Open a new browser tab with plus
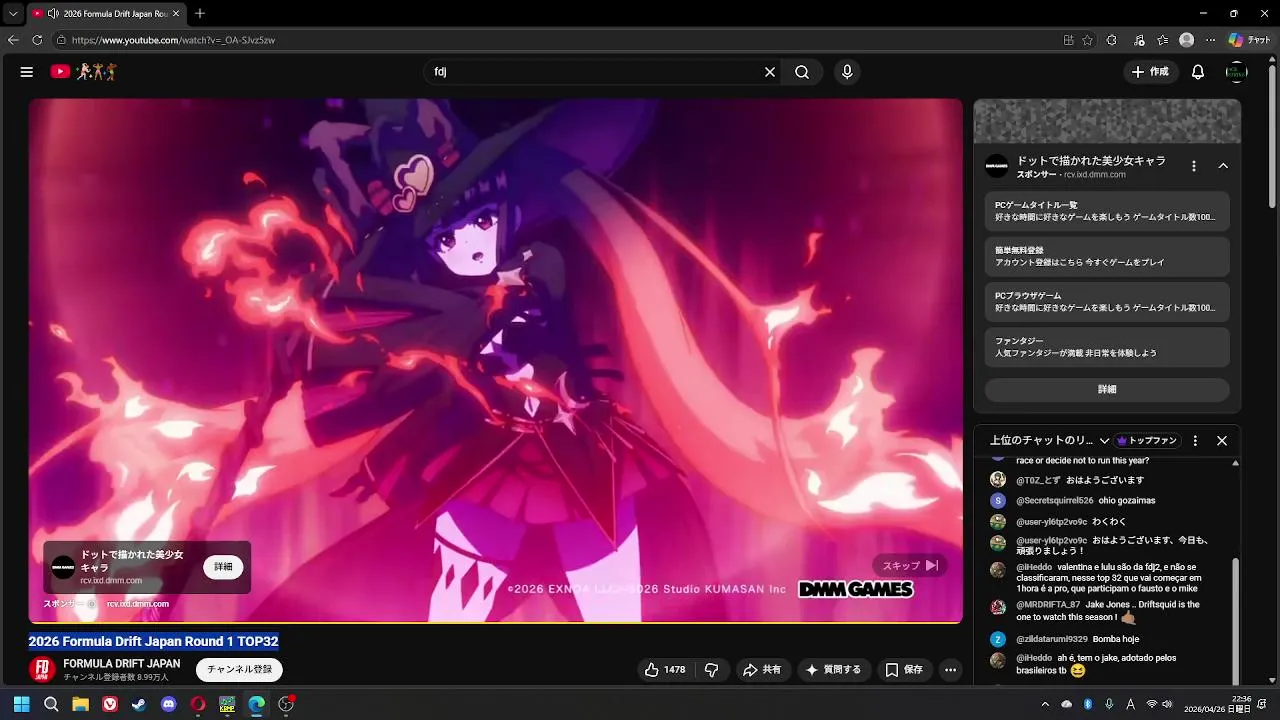 200,13
